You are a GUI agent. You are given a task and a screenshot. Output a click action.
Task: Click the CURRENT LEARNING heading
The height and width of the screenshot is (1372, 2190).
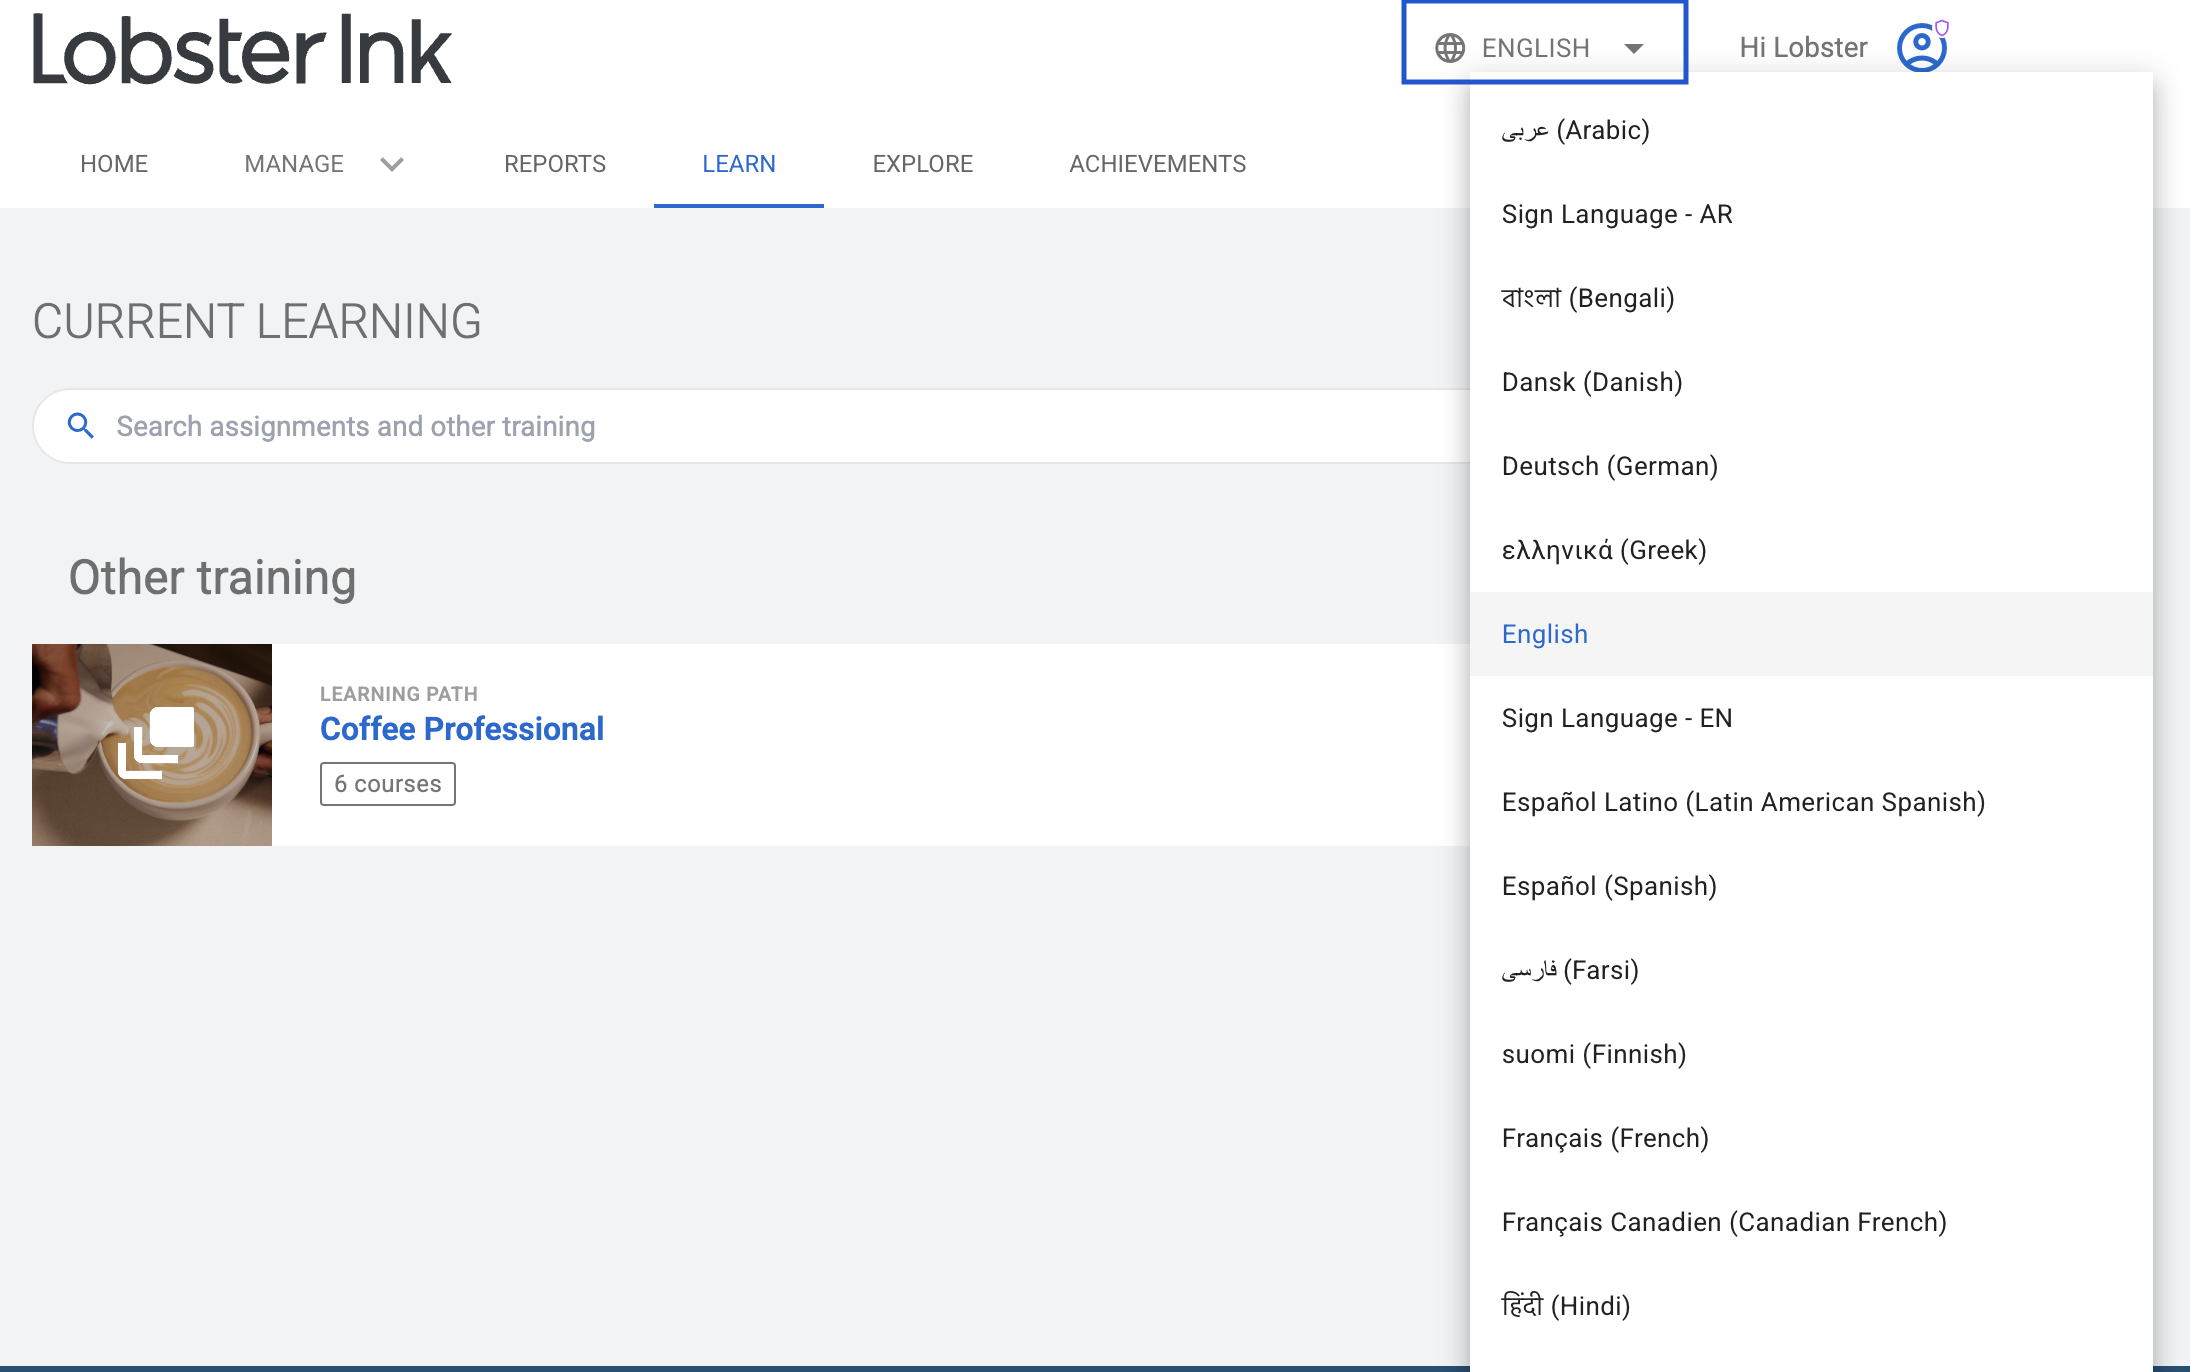[x=257, y=322]
